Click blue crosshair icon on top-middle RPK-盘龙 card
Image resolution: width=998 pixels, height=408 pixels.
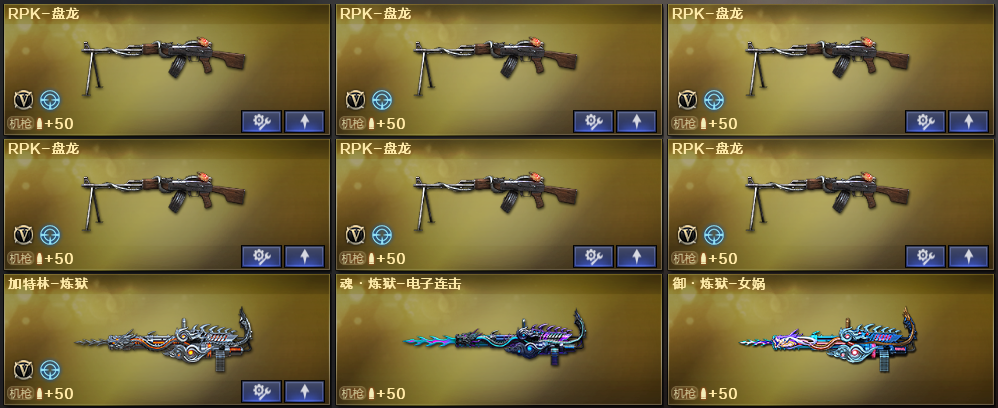click(382, 100)
